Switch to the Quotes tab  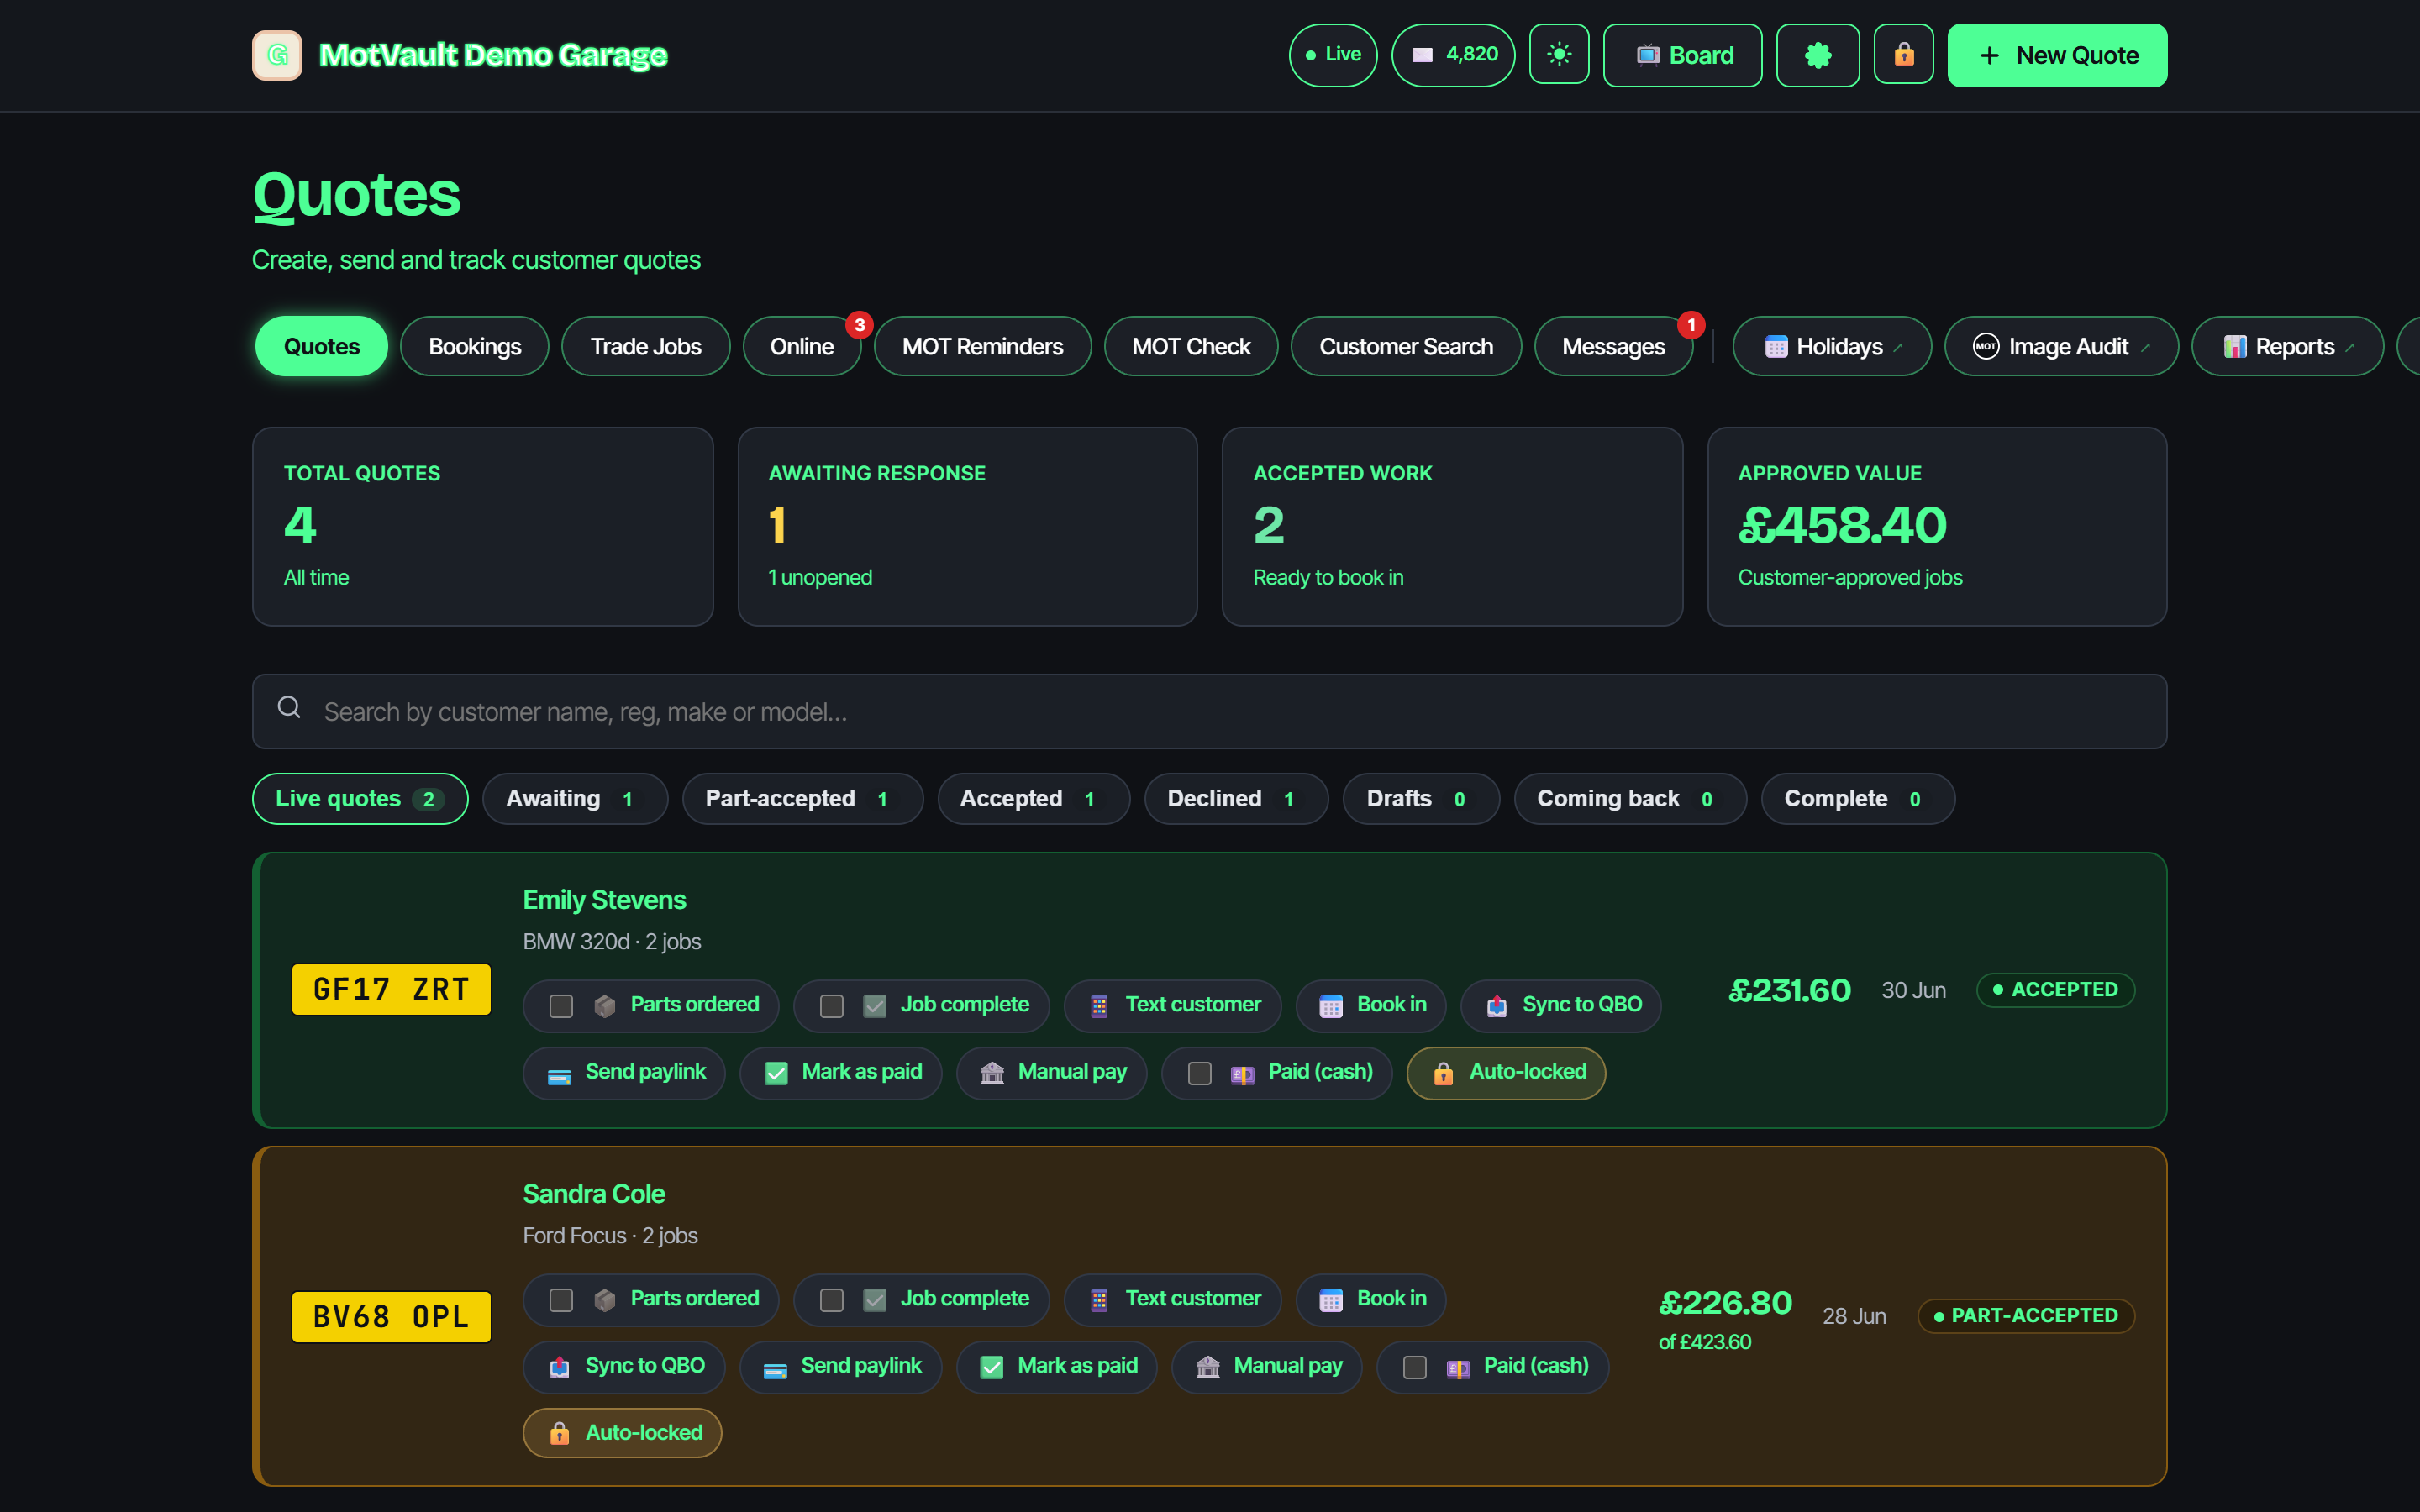coord(321,346)
